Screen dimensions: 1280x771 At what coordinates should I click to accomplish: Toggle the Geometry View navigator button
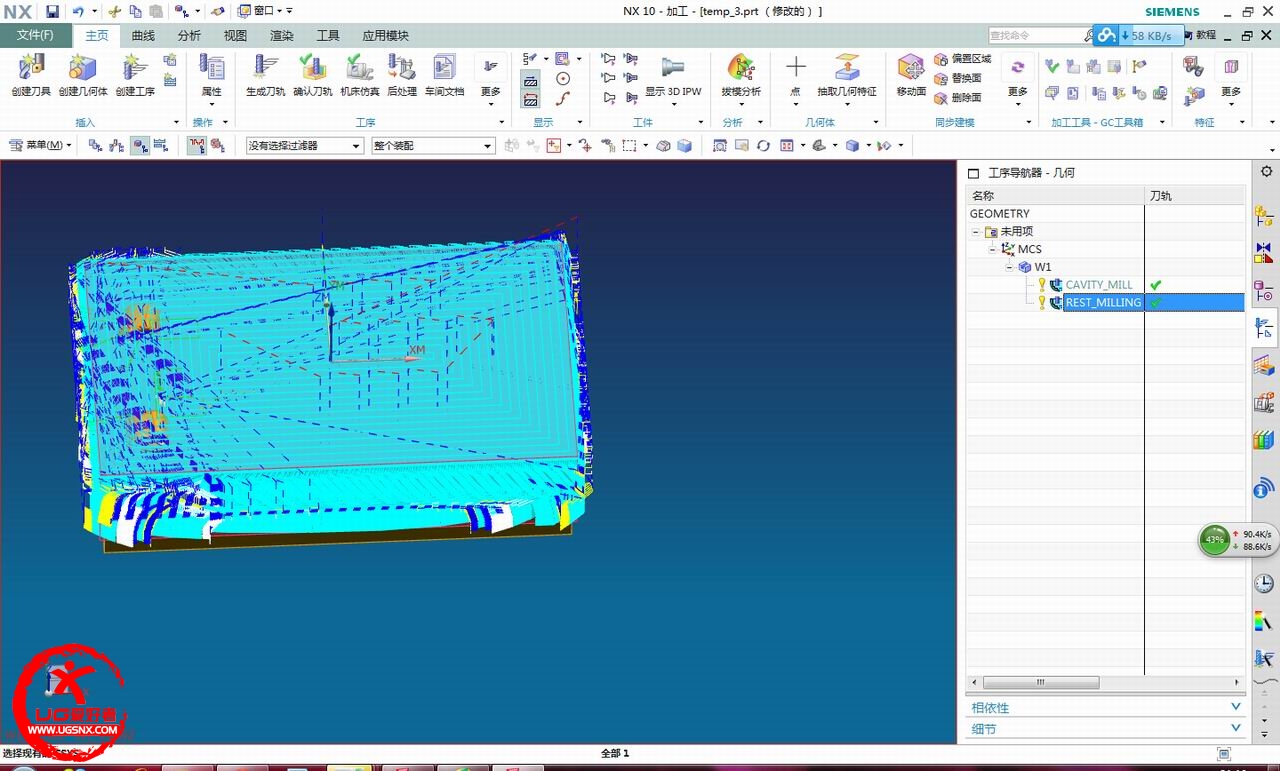139,145
